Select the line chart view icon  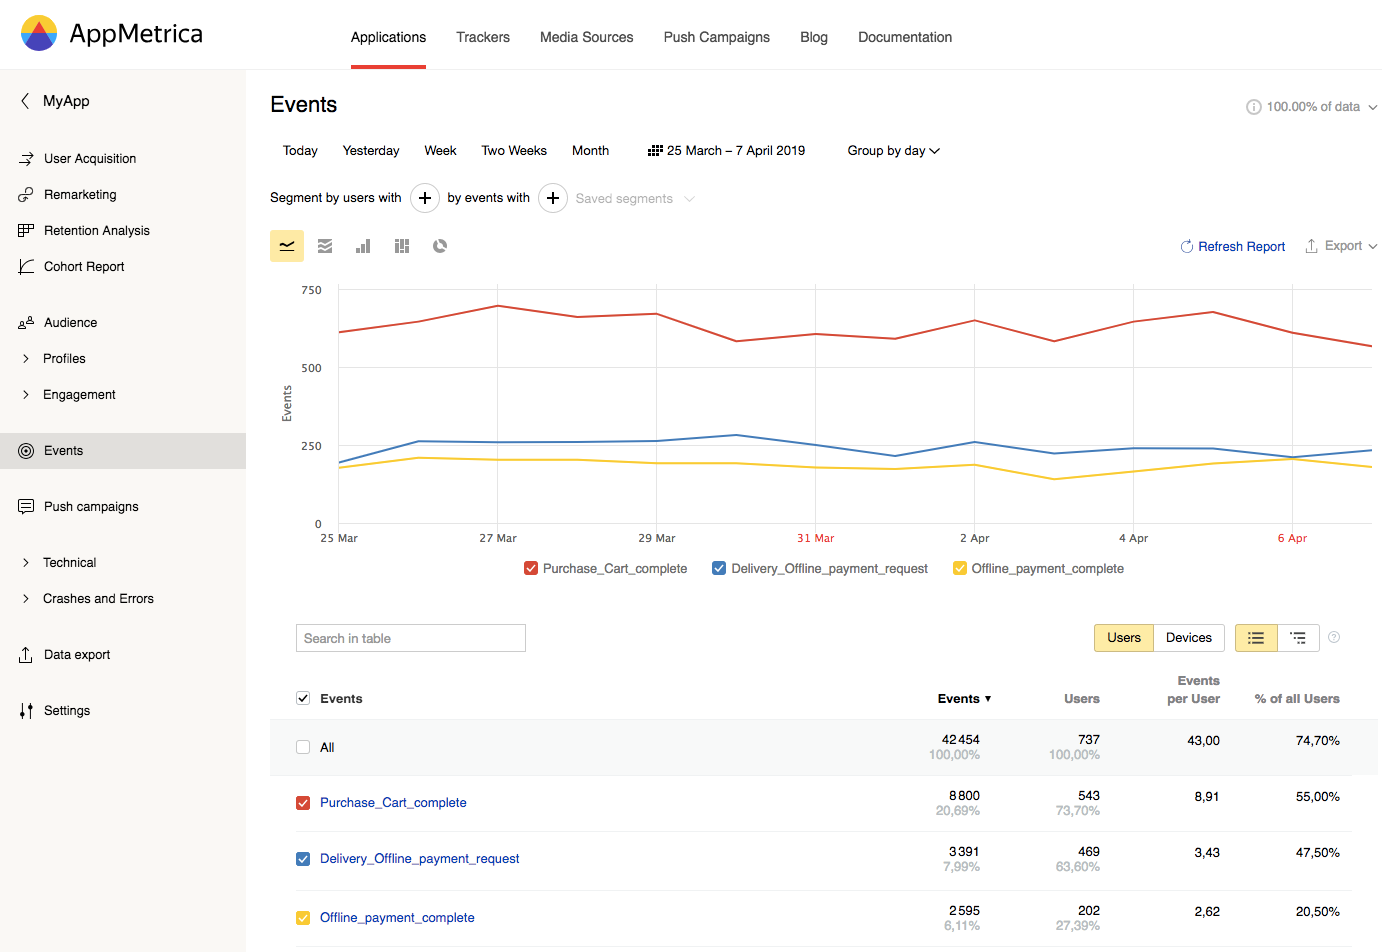[x=287, y=246]
